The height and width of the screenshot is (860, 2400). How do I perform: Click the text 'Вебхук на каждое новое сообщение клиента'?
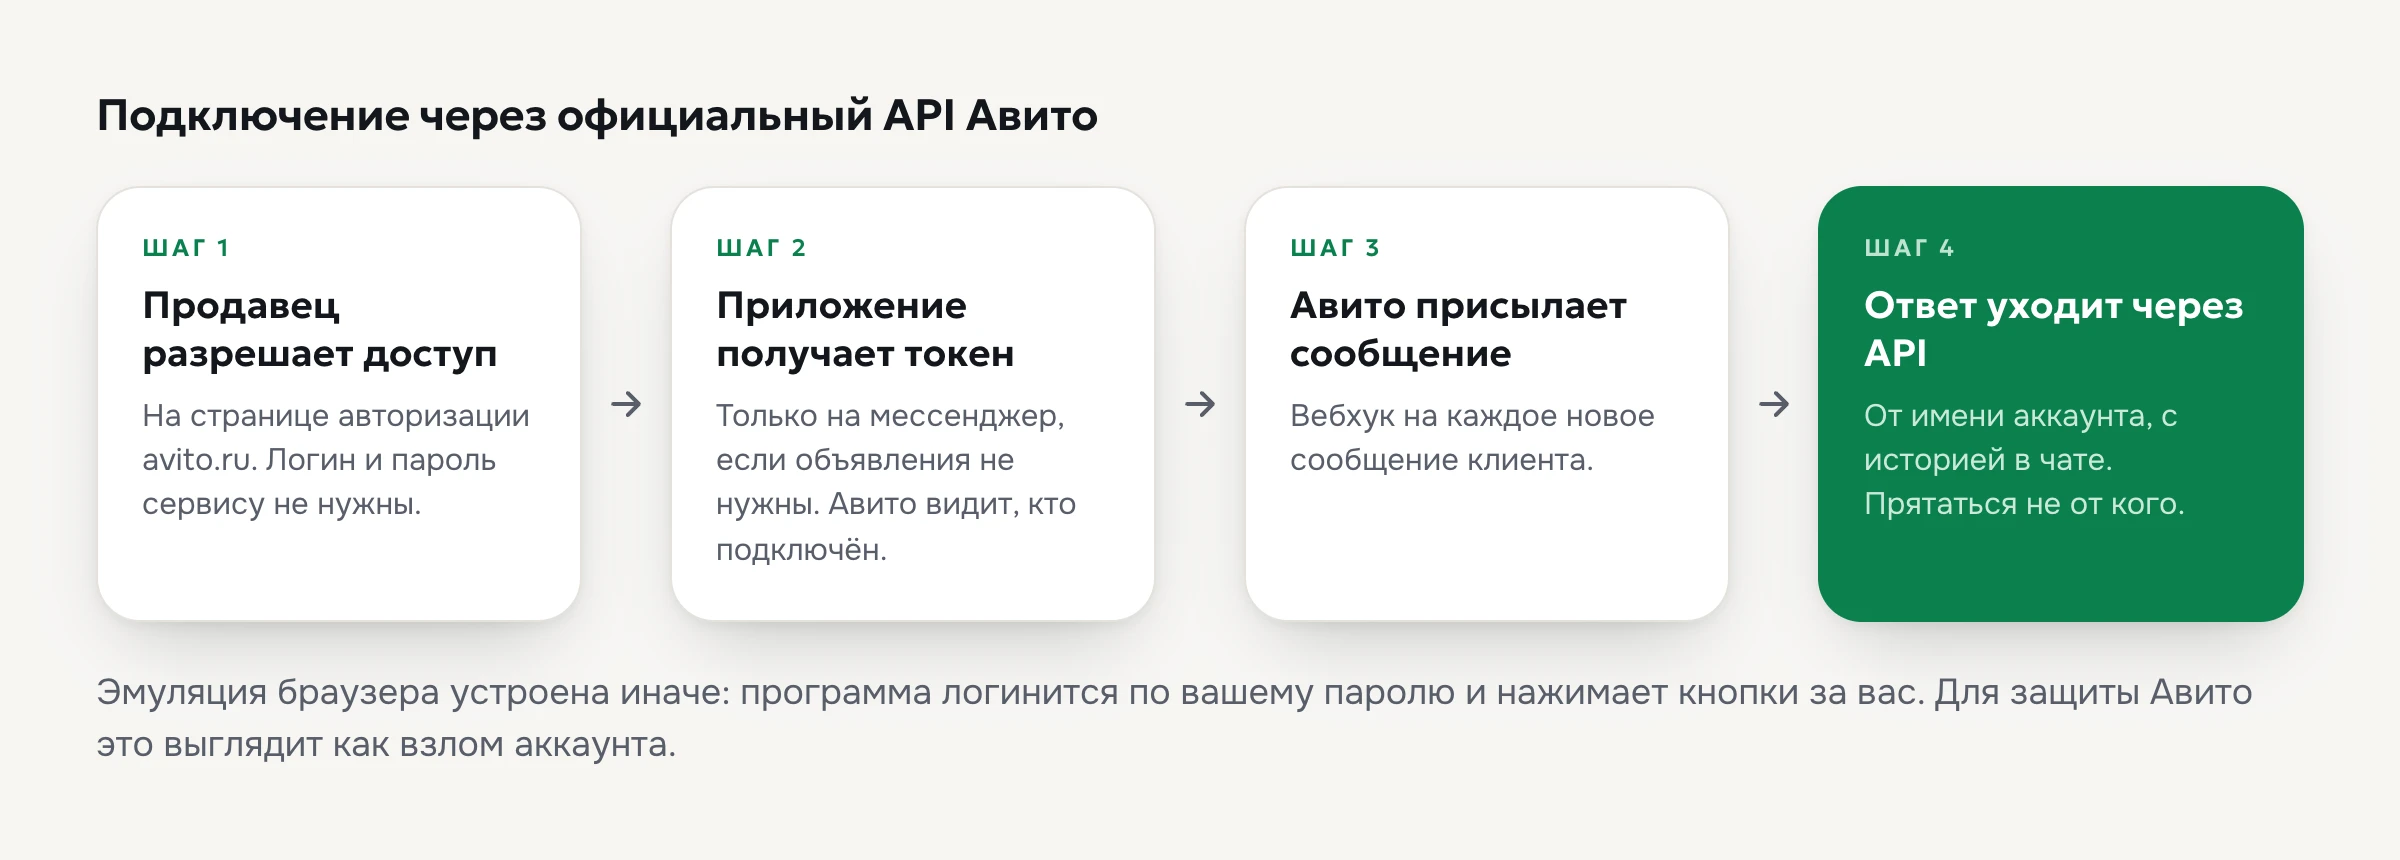click(1472, 438)
